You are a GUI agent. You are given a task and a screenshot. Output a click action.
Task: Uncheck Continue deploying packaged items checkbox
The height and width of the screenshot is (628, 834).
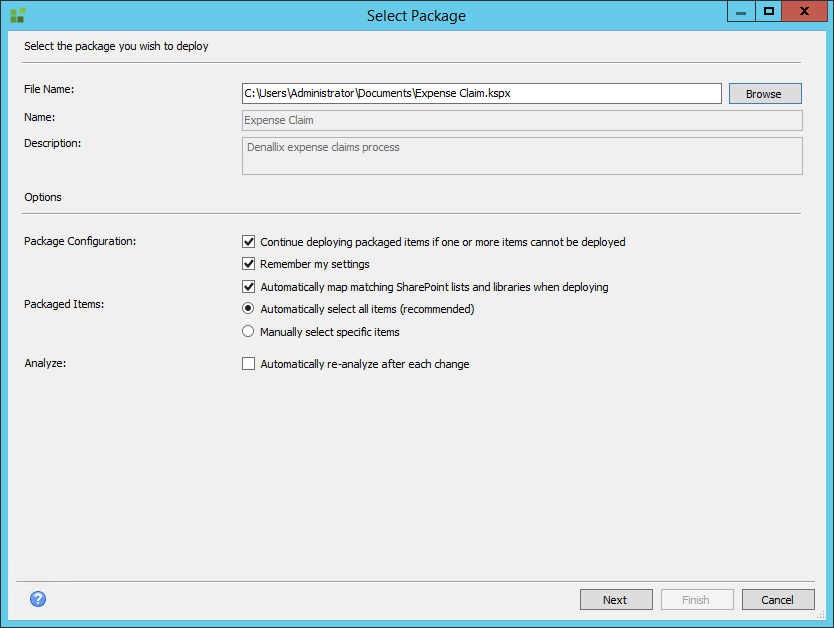(249, 242)
